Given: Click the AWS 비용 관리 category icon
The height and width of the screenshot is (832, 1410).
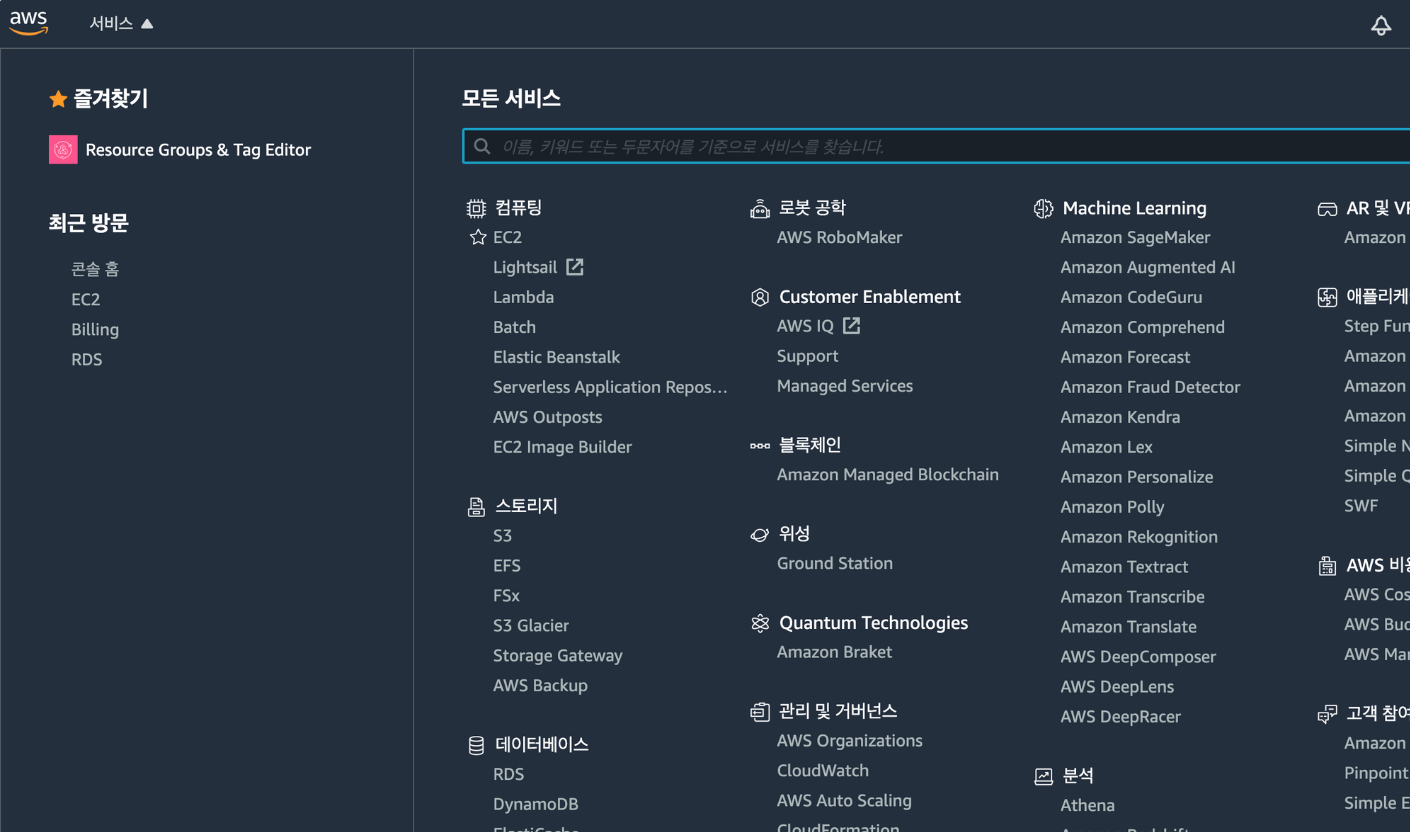Looking at the screenshot, I should [1327, 566].
